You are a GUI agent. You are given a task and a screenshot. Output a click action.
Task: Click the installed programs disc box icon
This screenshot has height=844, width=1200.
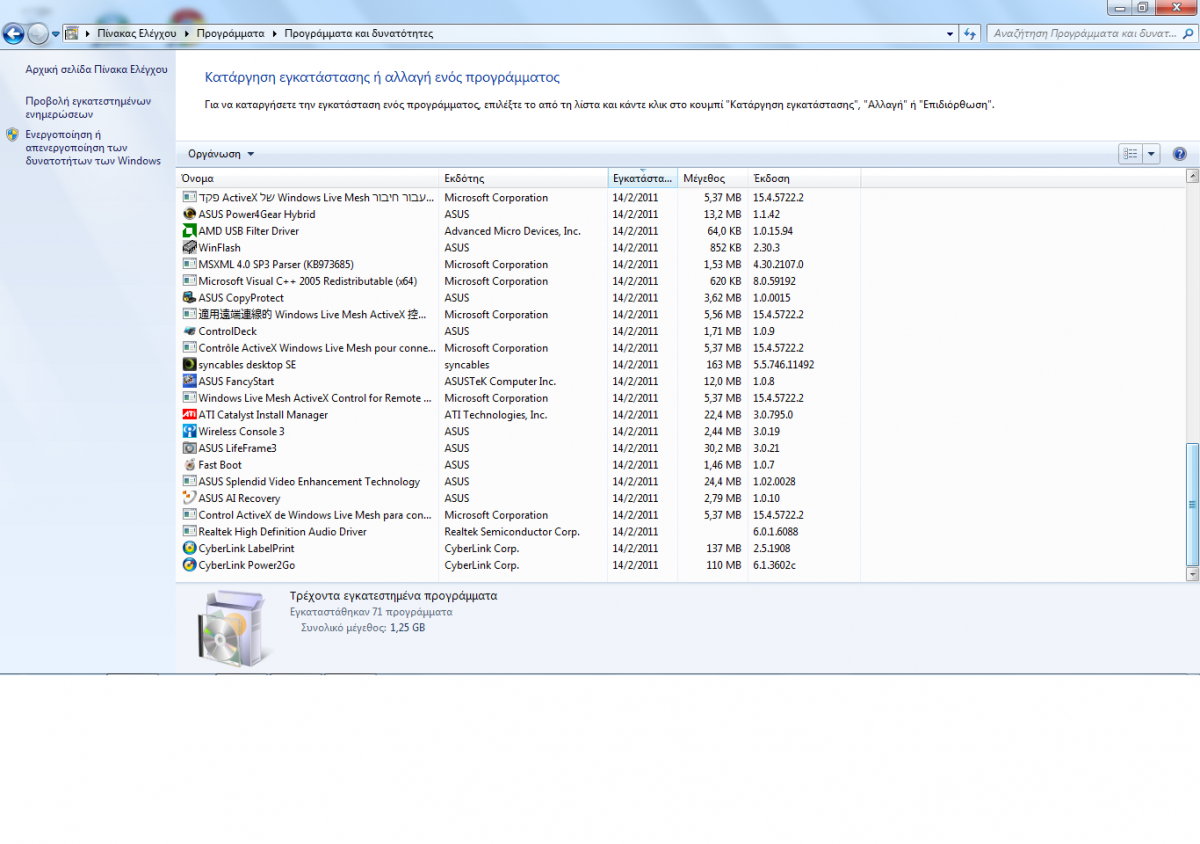[x=233, y=630]
